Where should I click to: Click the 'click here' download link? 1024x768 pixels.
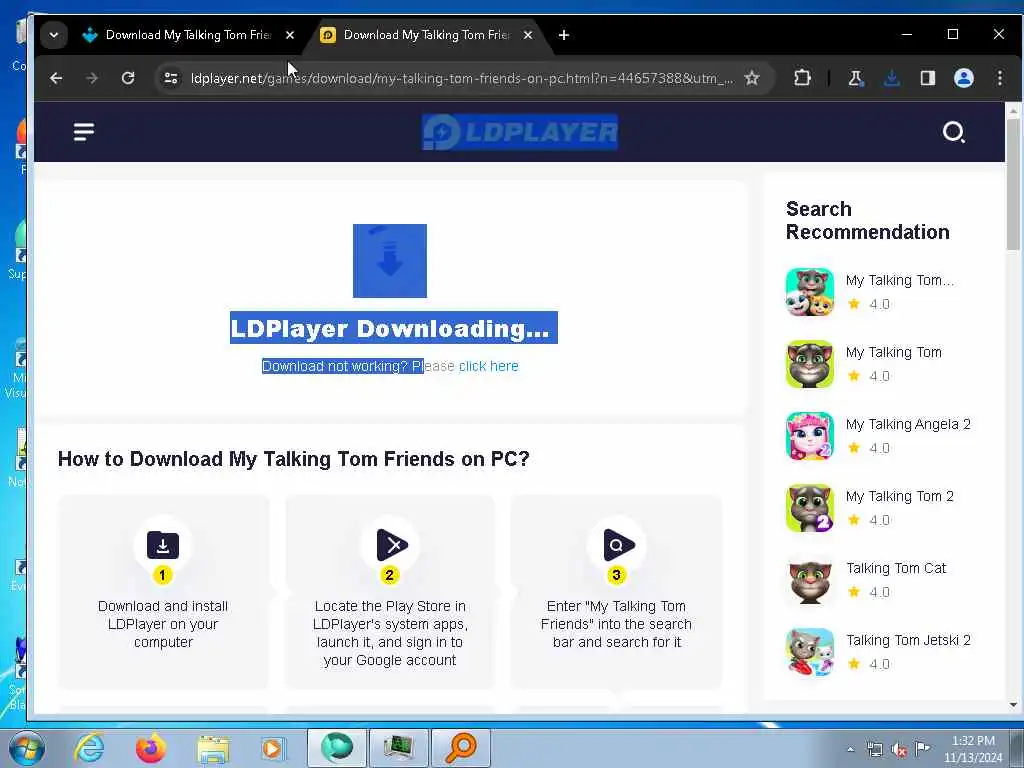(x=488, y=366)
